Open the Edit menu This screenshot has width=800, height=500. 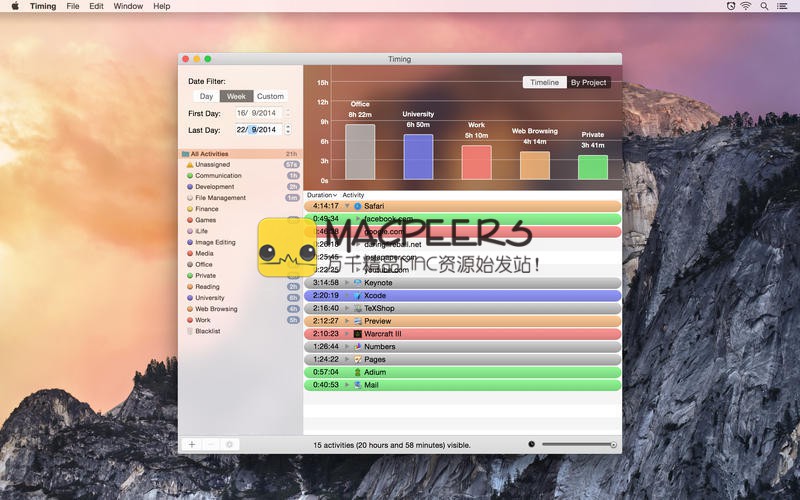[x=96, y=6]
